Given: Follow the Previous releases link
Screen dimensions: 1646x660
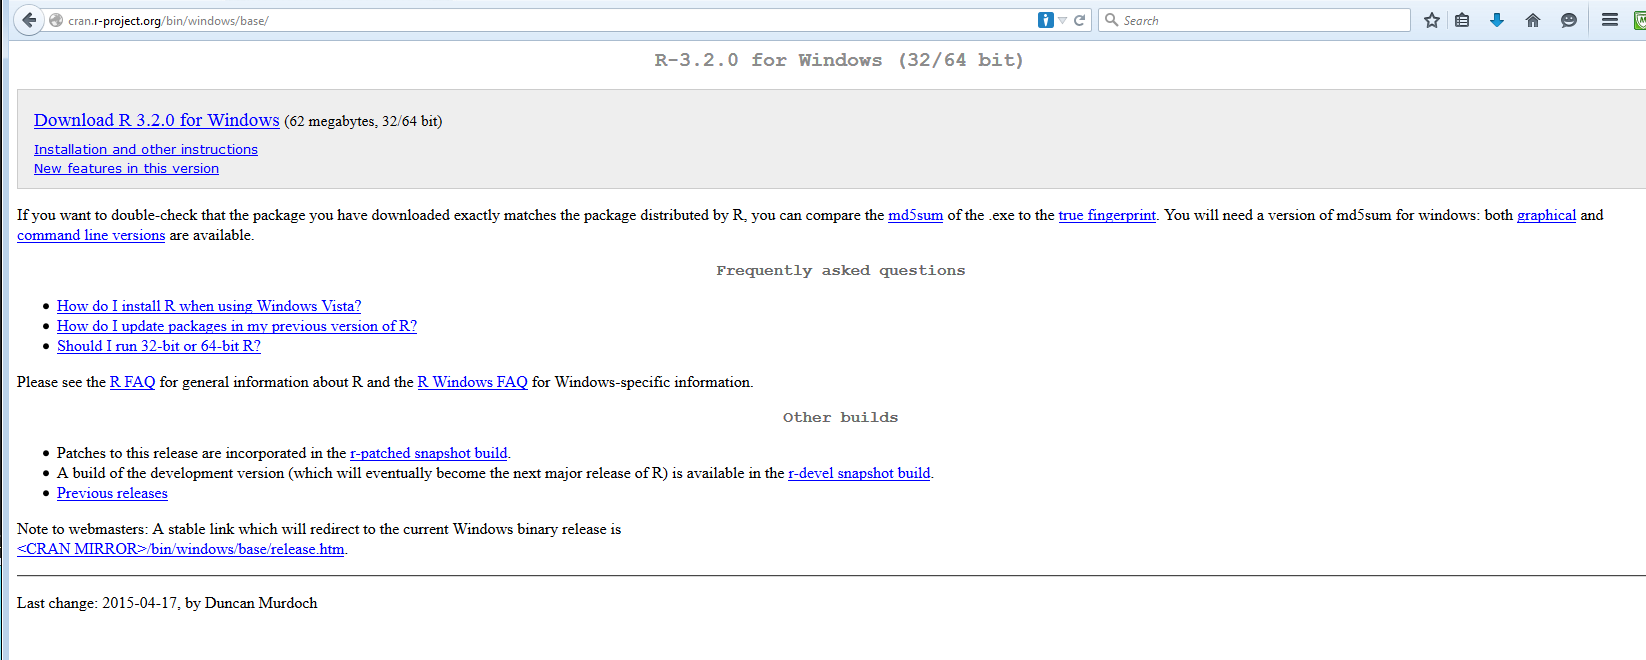Looking at the screenshot, I should (x=112, y=493).
